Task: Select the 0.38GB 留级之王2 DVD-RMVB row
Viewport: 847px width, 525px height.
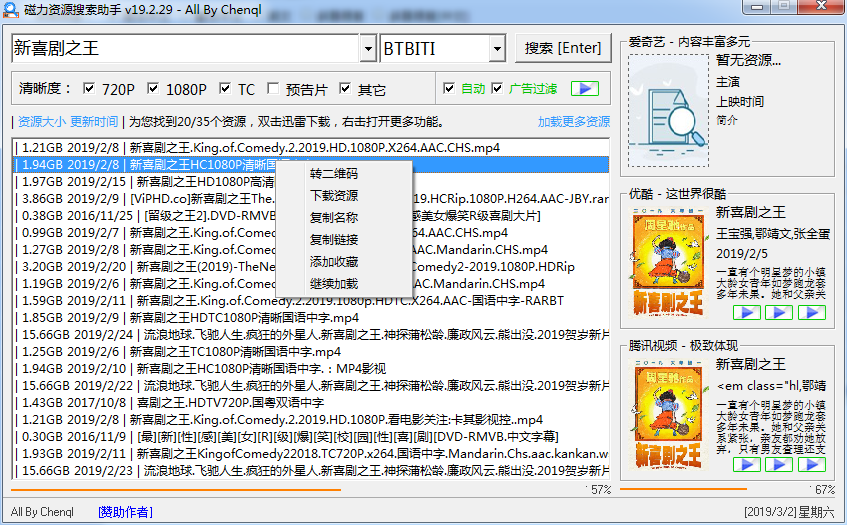Action: point(311,216)
